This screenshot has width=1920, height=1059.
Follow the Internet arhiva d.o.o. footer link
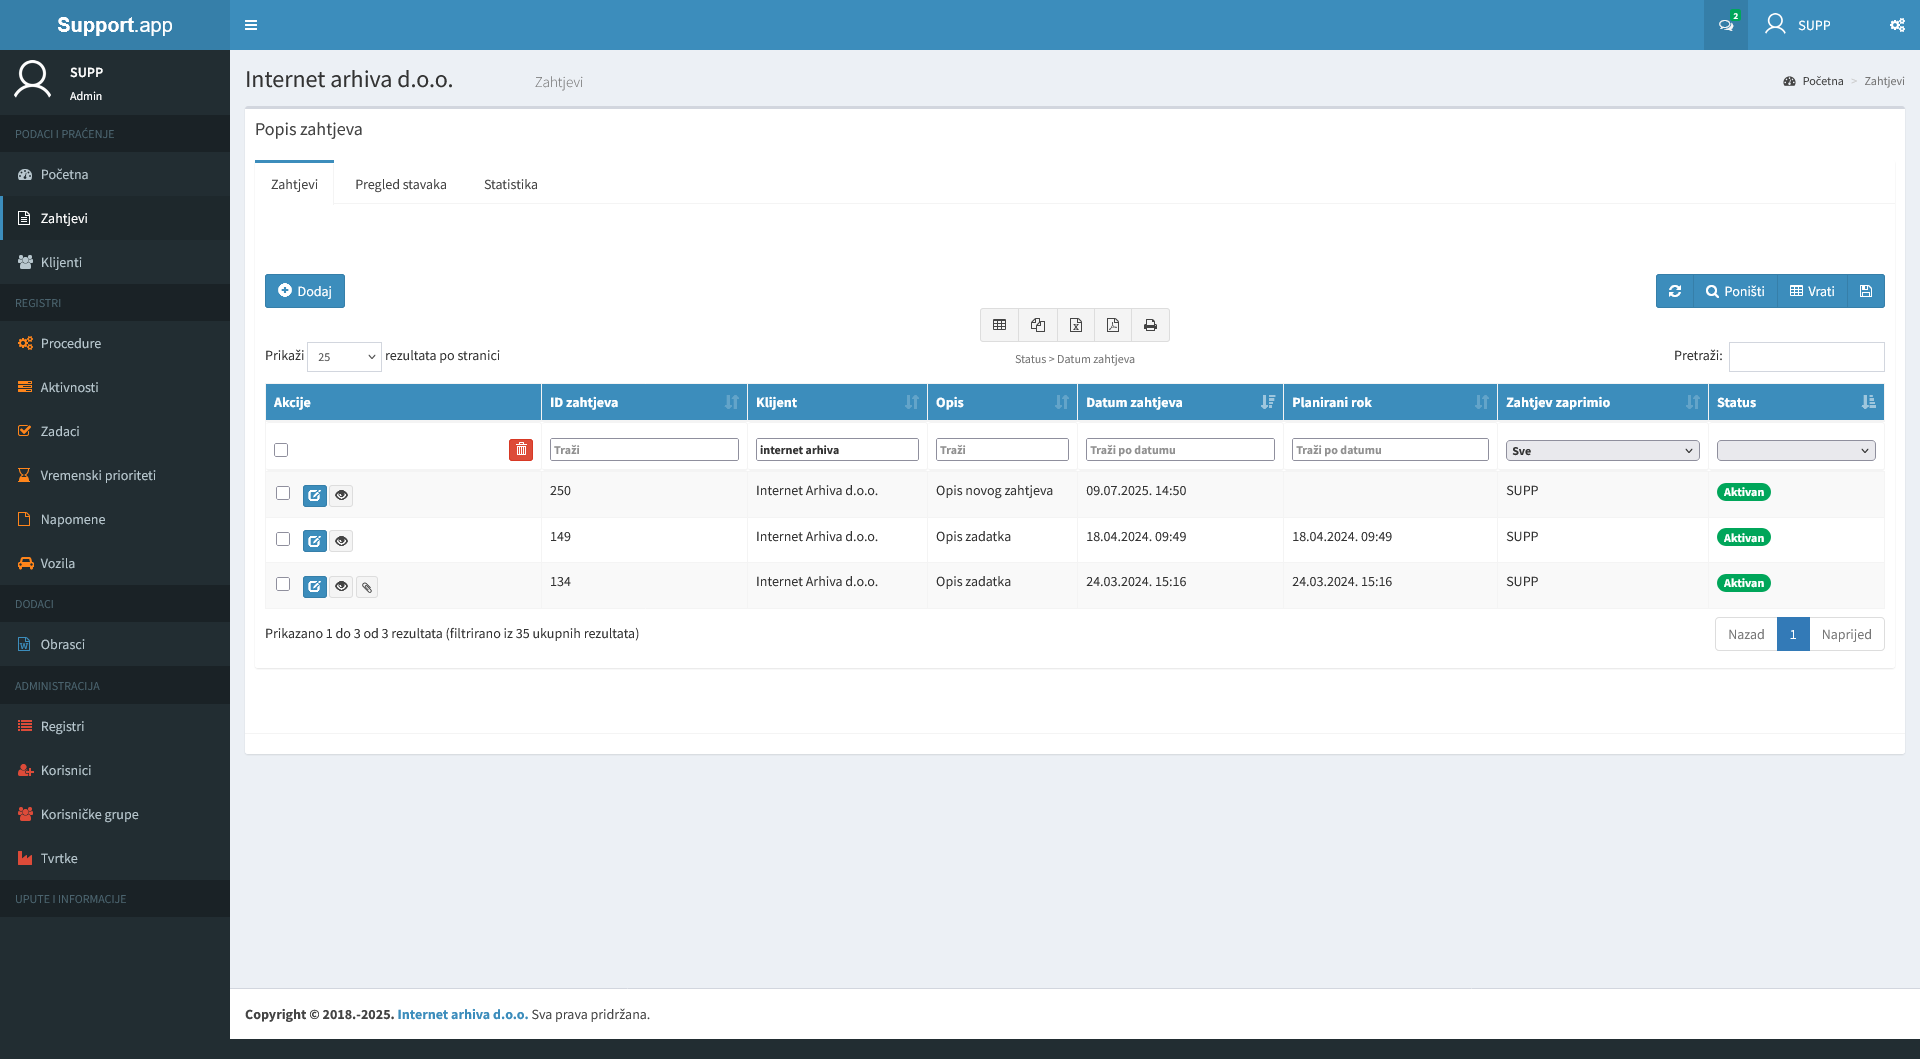[x=462, y=1014]
